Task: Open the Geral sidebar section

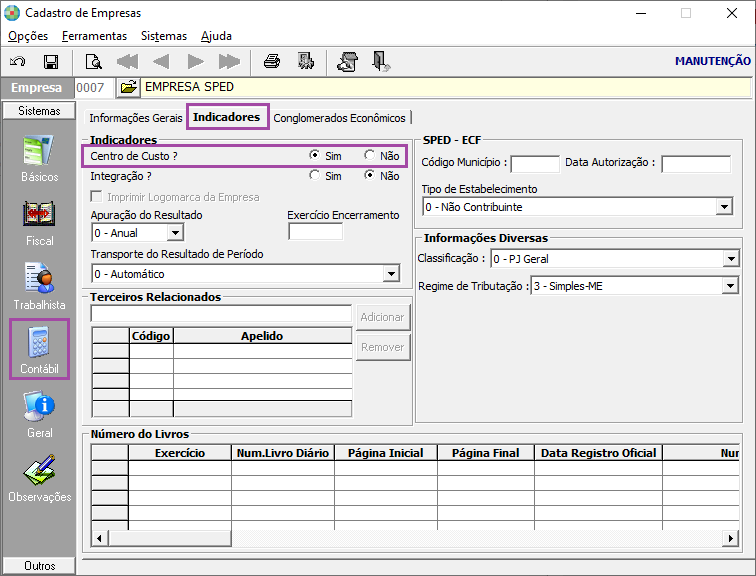Action: (x=39, y=414)
